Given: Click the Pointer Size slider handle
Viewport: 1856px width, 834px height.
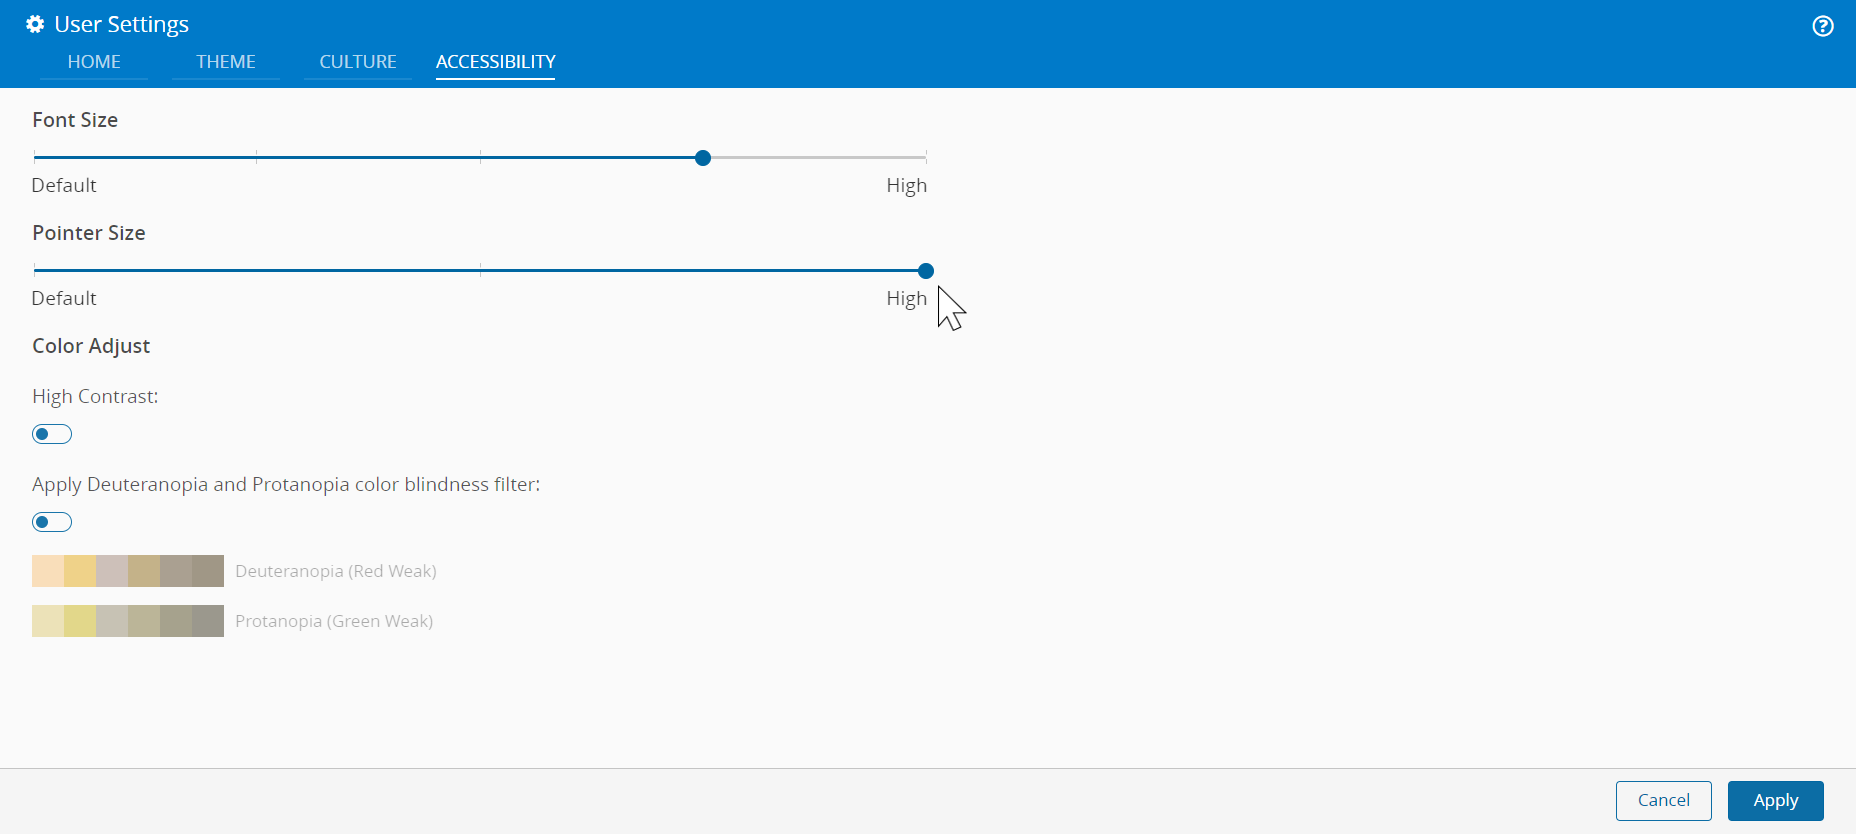Looking at the screenshot, I should click(926, 271).
